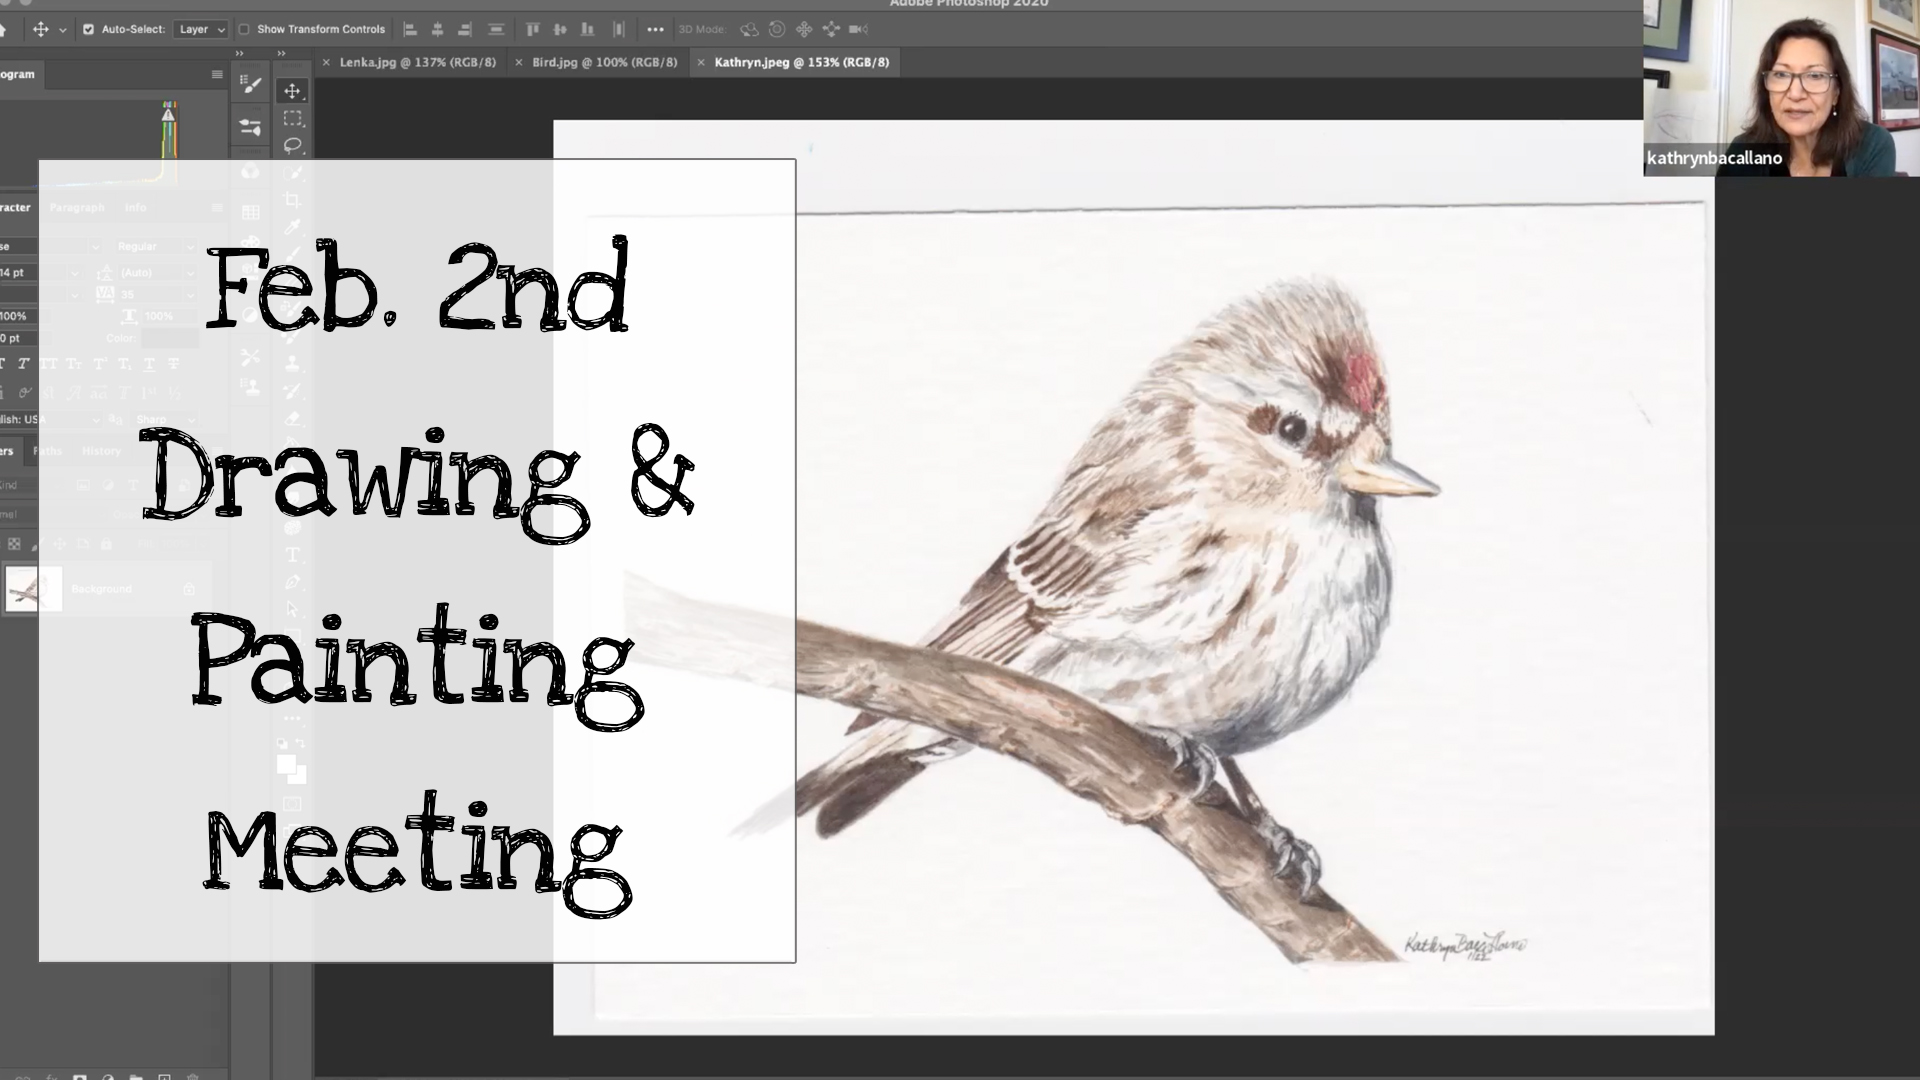Click Align horizontal centers in options bar
Image resolution: width=1920 pixels, height=1080 pixels.
pyautogui.click(x=437, y=29)
